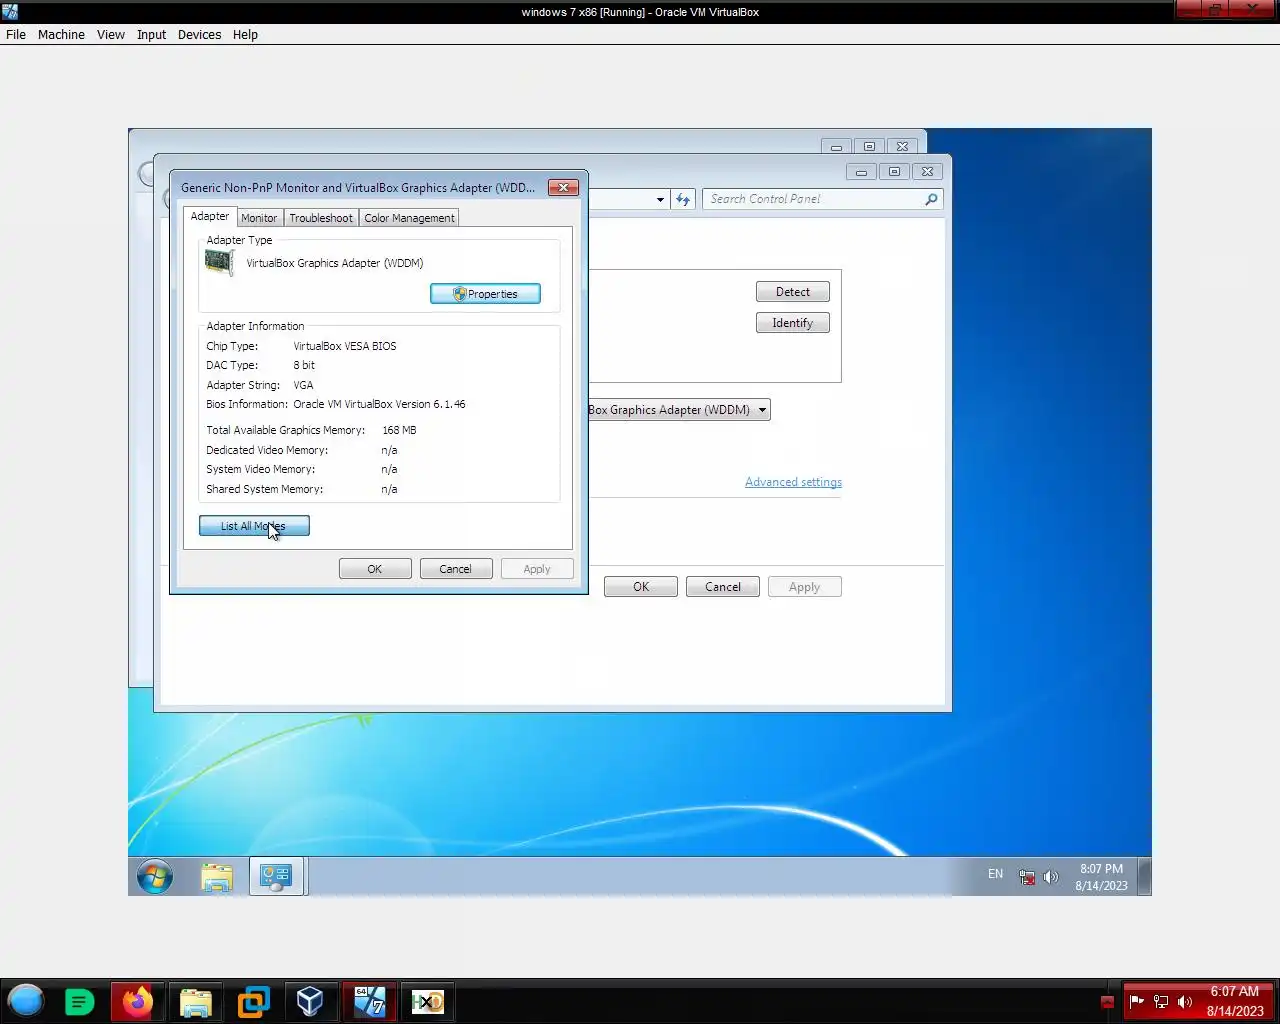Click the address bar refresh icon
Viewport: 1280px width, 1024px height.
(683, 199)
